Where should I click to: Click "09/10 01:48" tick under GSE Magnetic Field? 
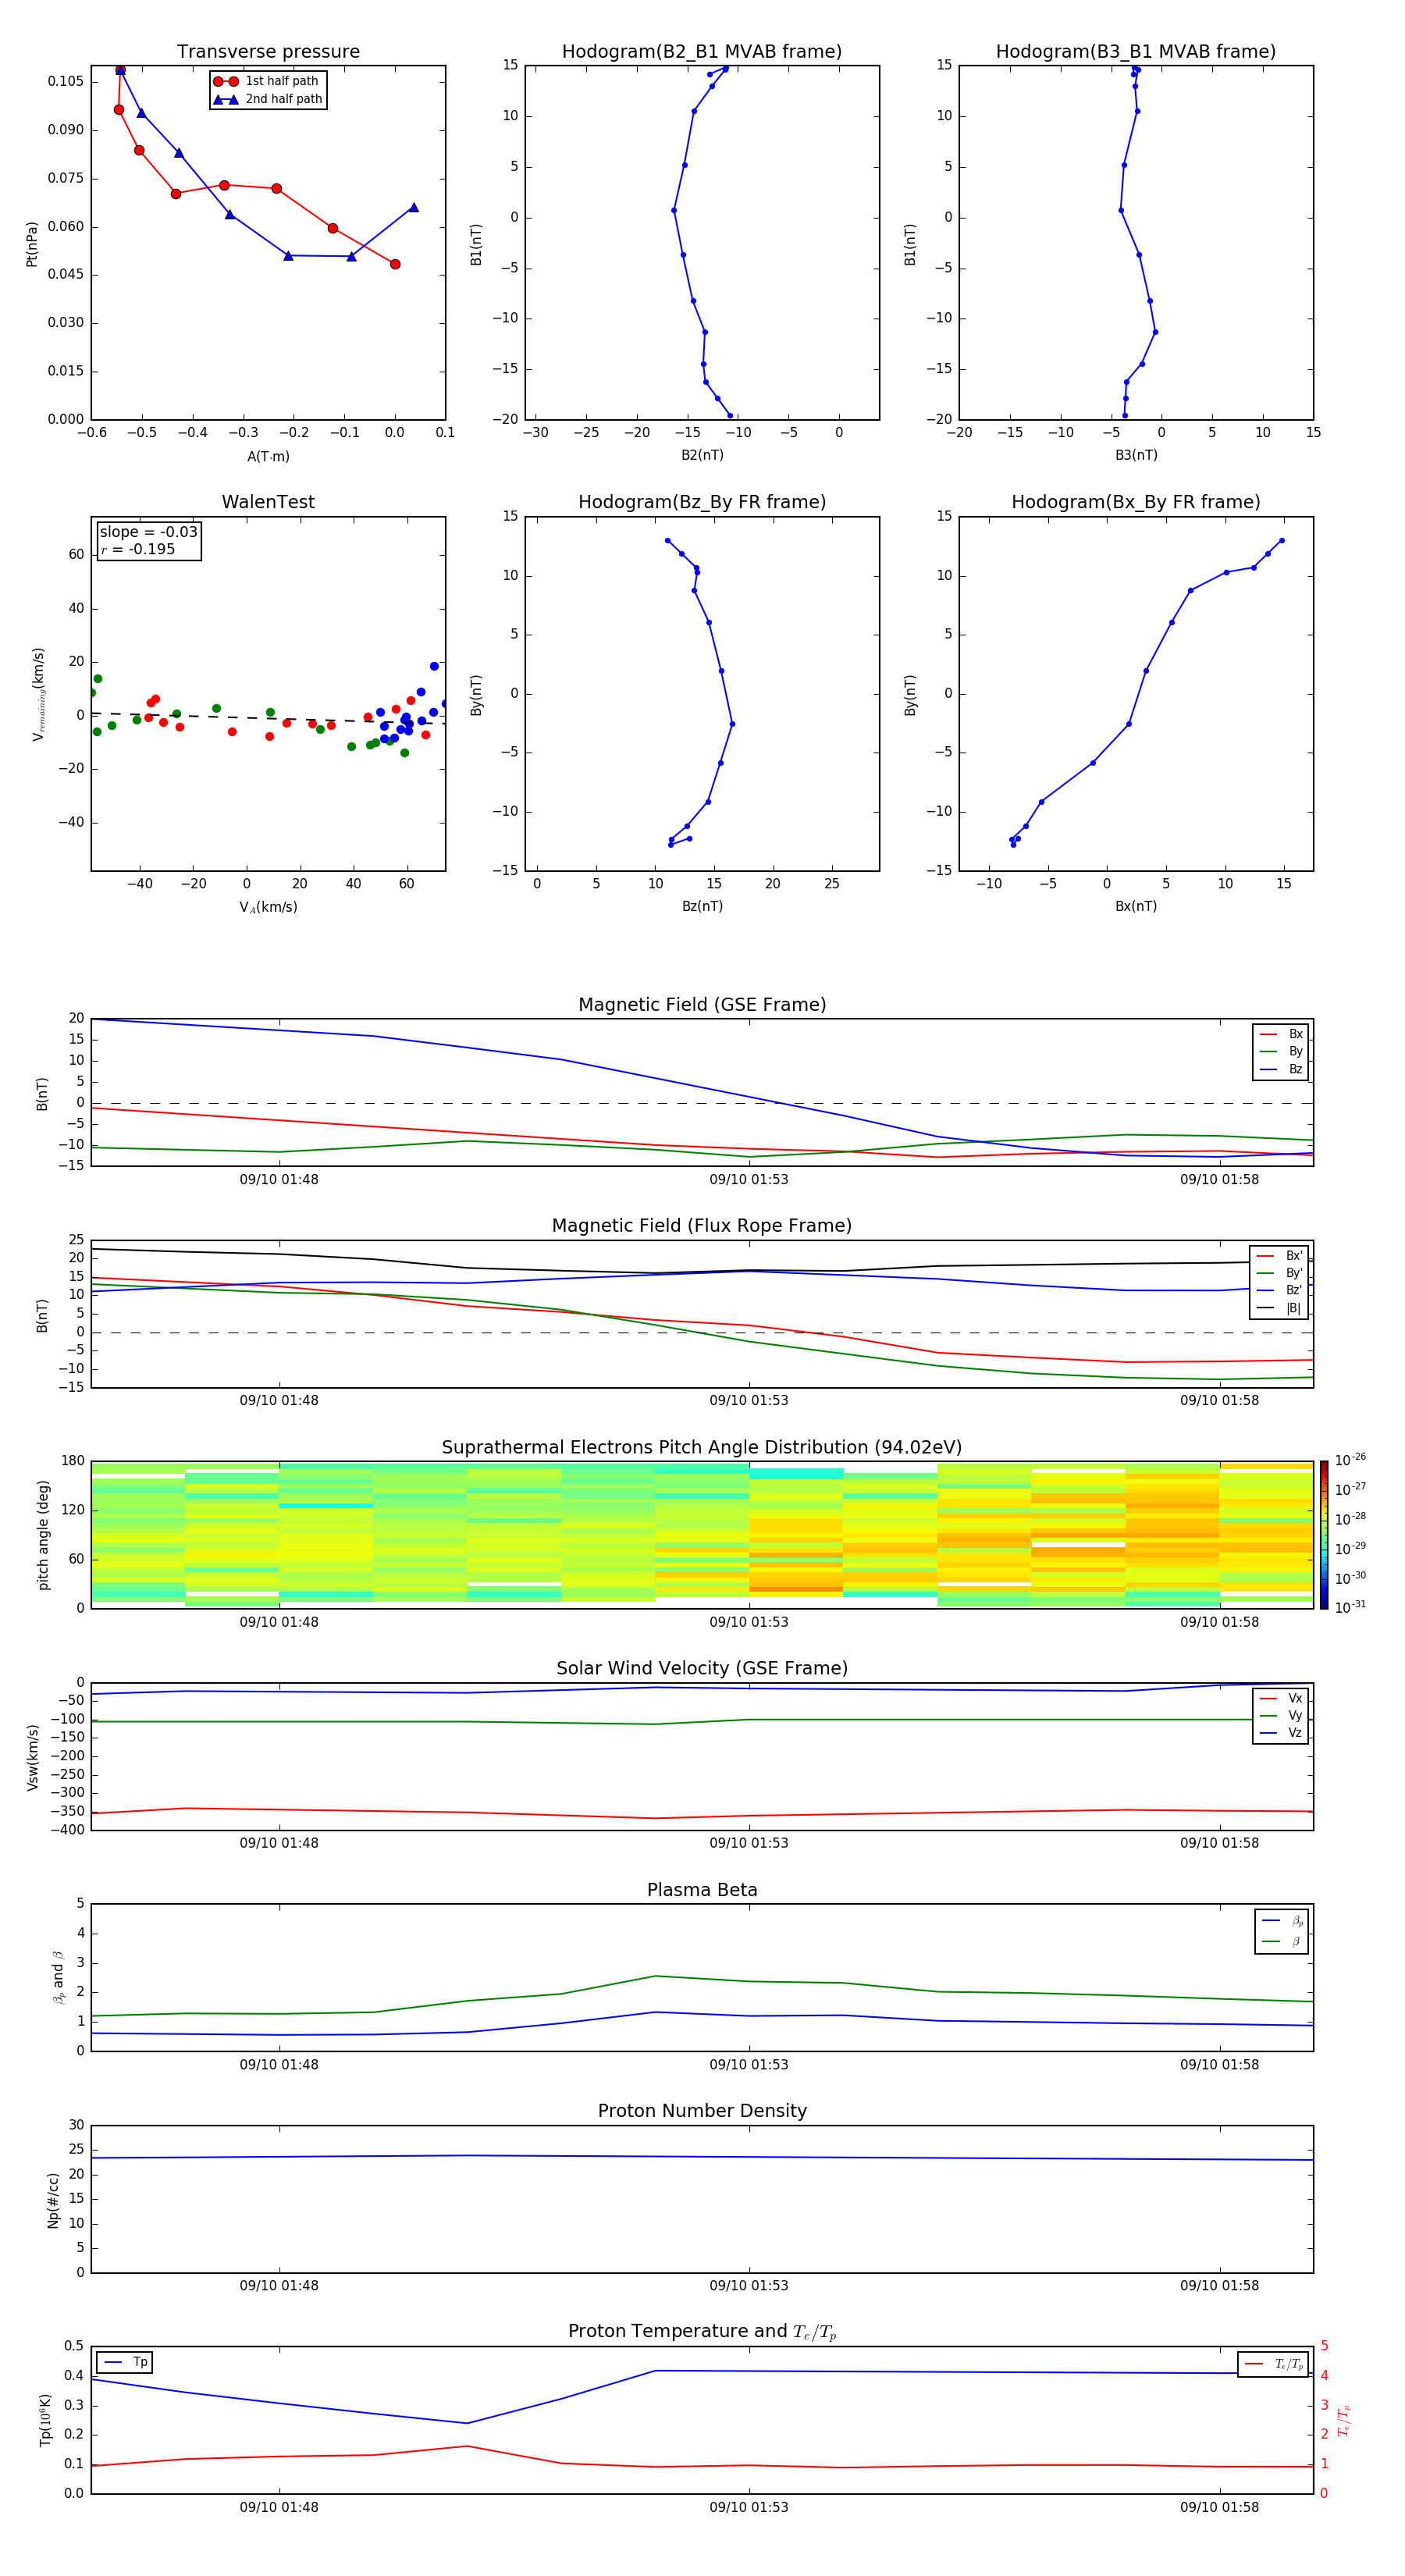click(x=279, y=1179)
